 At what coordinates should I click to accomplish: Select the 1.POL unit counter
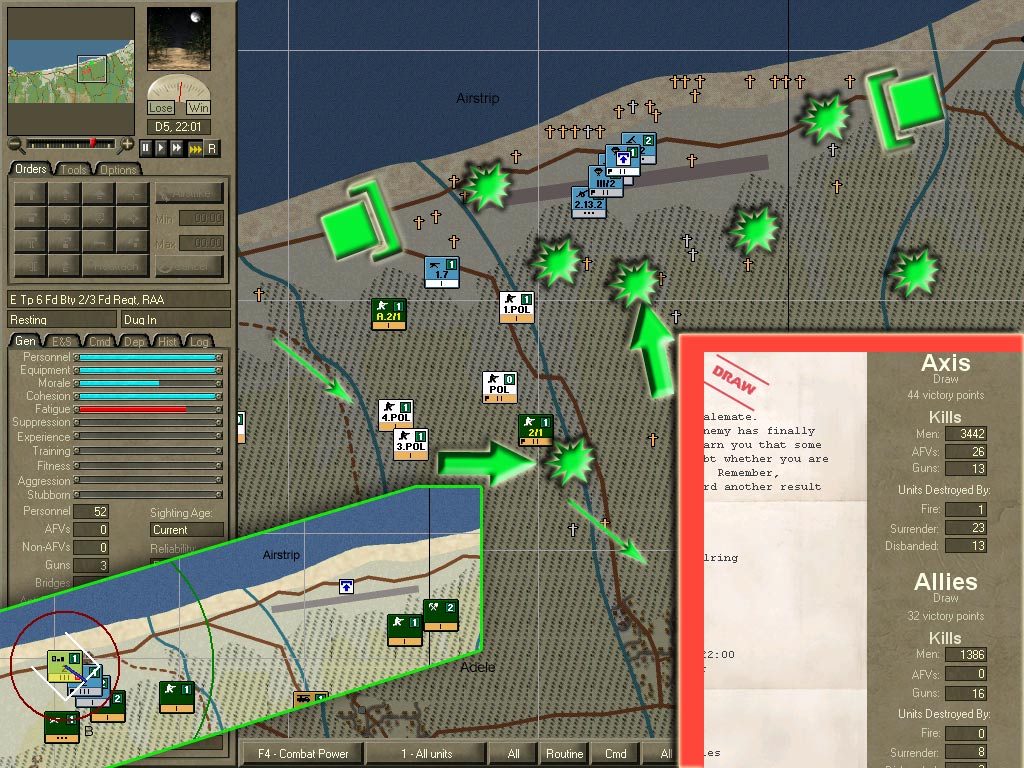[x=517, y=307]
